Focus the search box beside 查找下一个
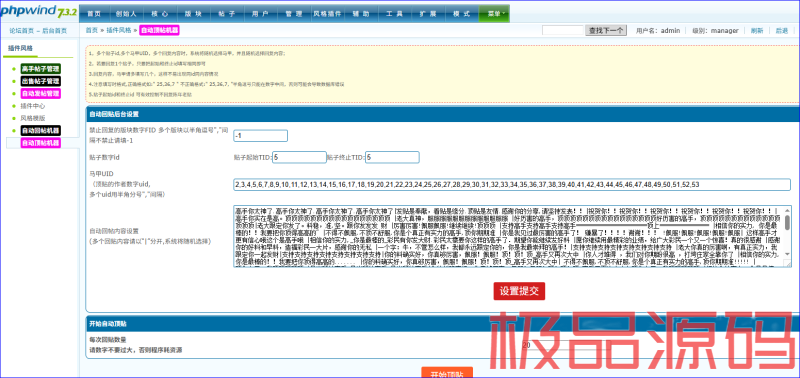The image size is (800, 378). click(x=562, y=31)
